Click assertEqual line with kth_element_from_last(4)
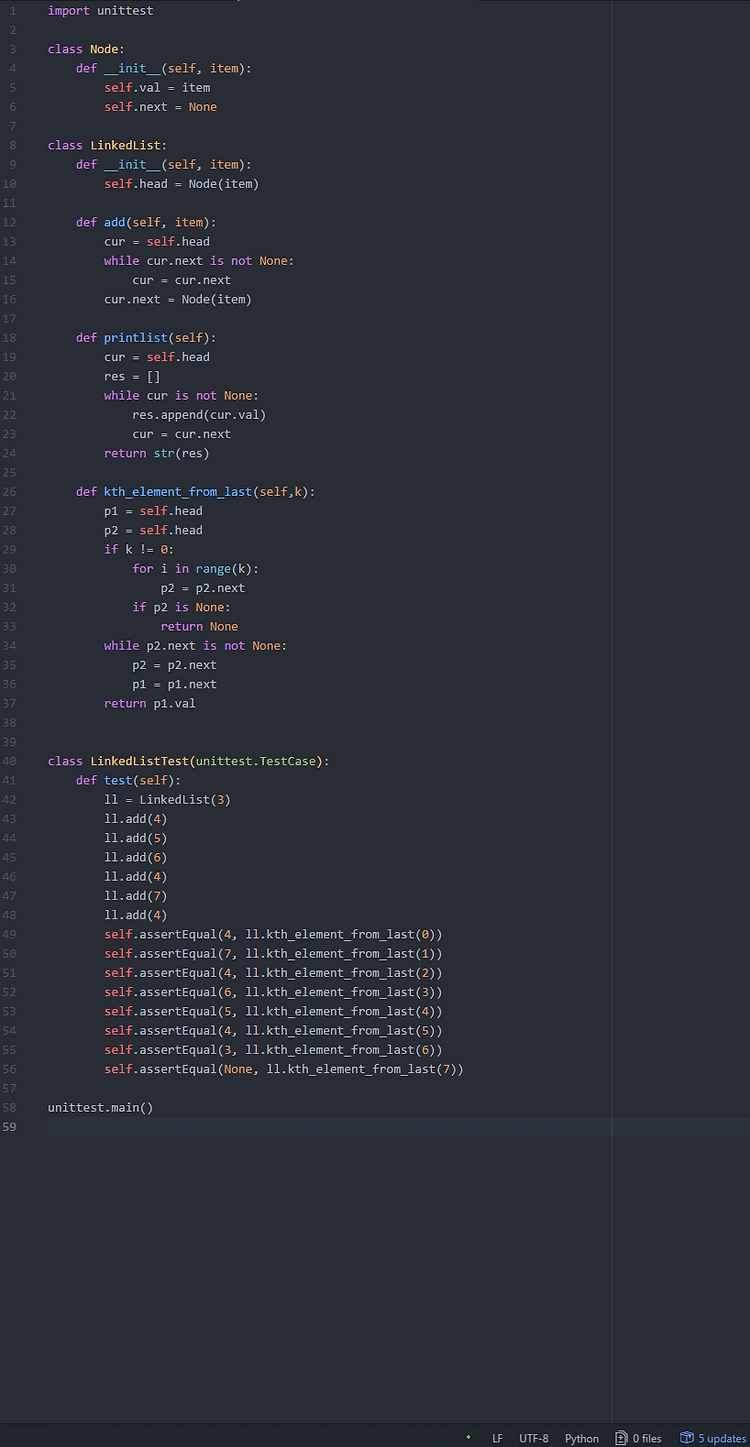This screenshot has height=1447, width=750. click(273, 1011)
